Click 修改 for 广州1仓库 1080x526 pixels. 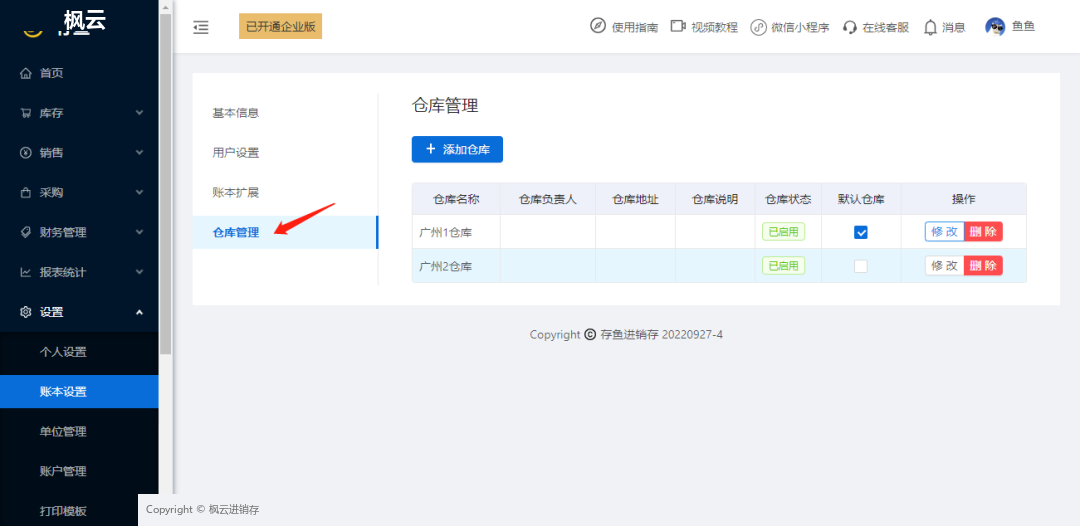click(945, 232)
